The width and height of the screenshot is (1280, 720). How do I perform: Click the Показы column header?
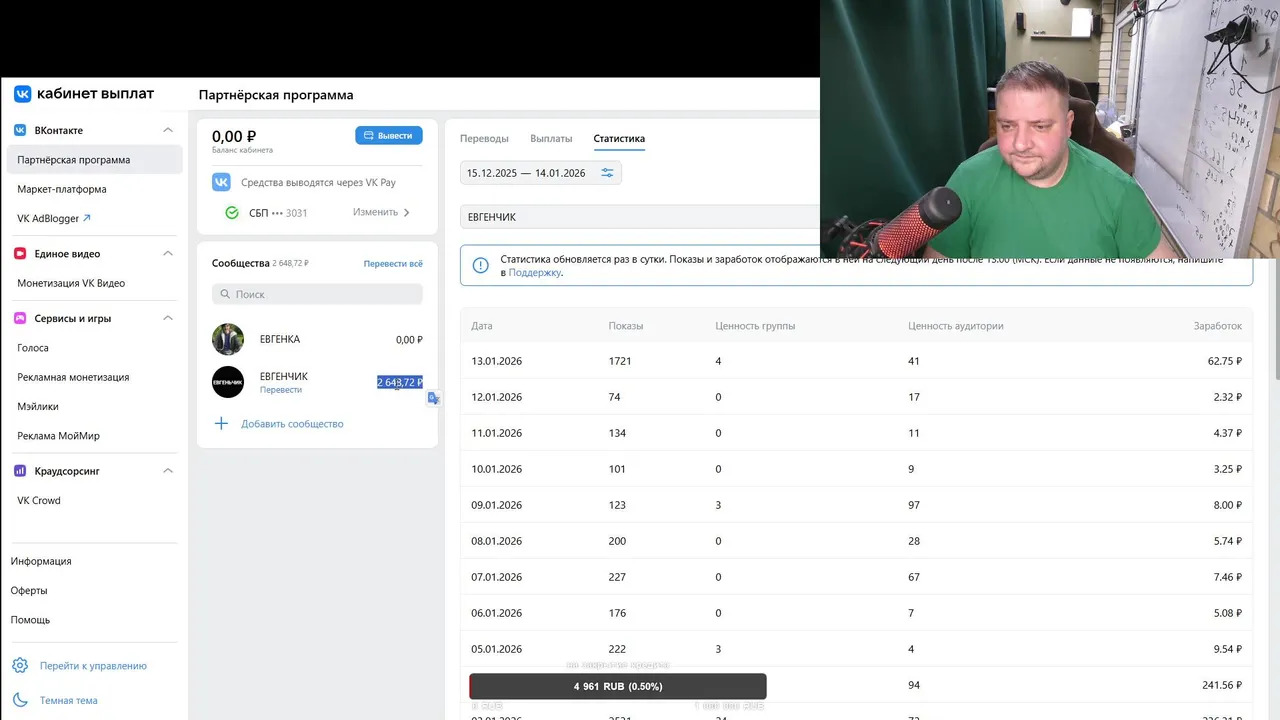626,326
